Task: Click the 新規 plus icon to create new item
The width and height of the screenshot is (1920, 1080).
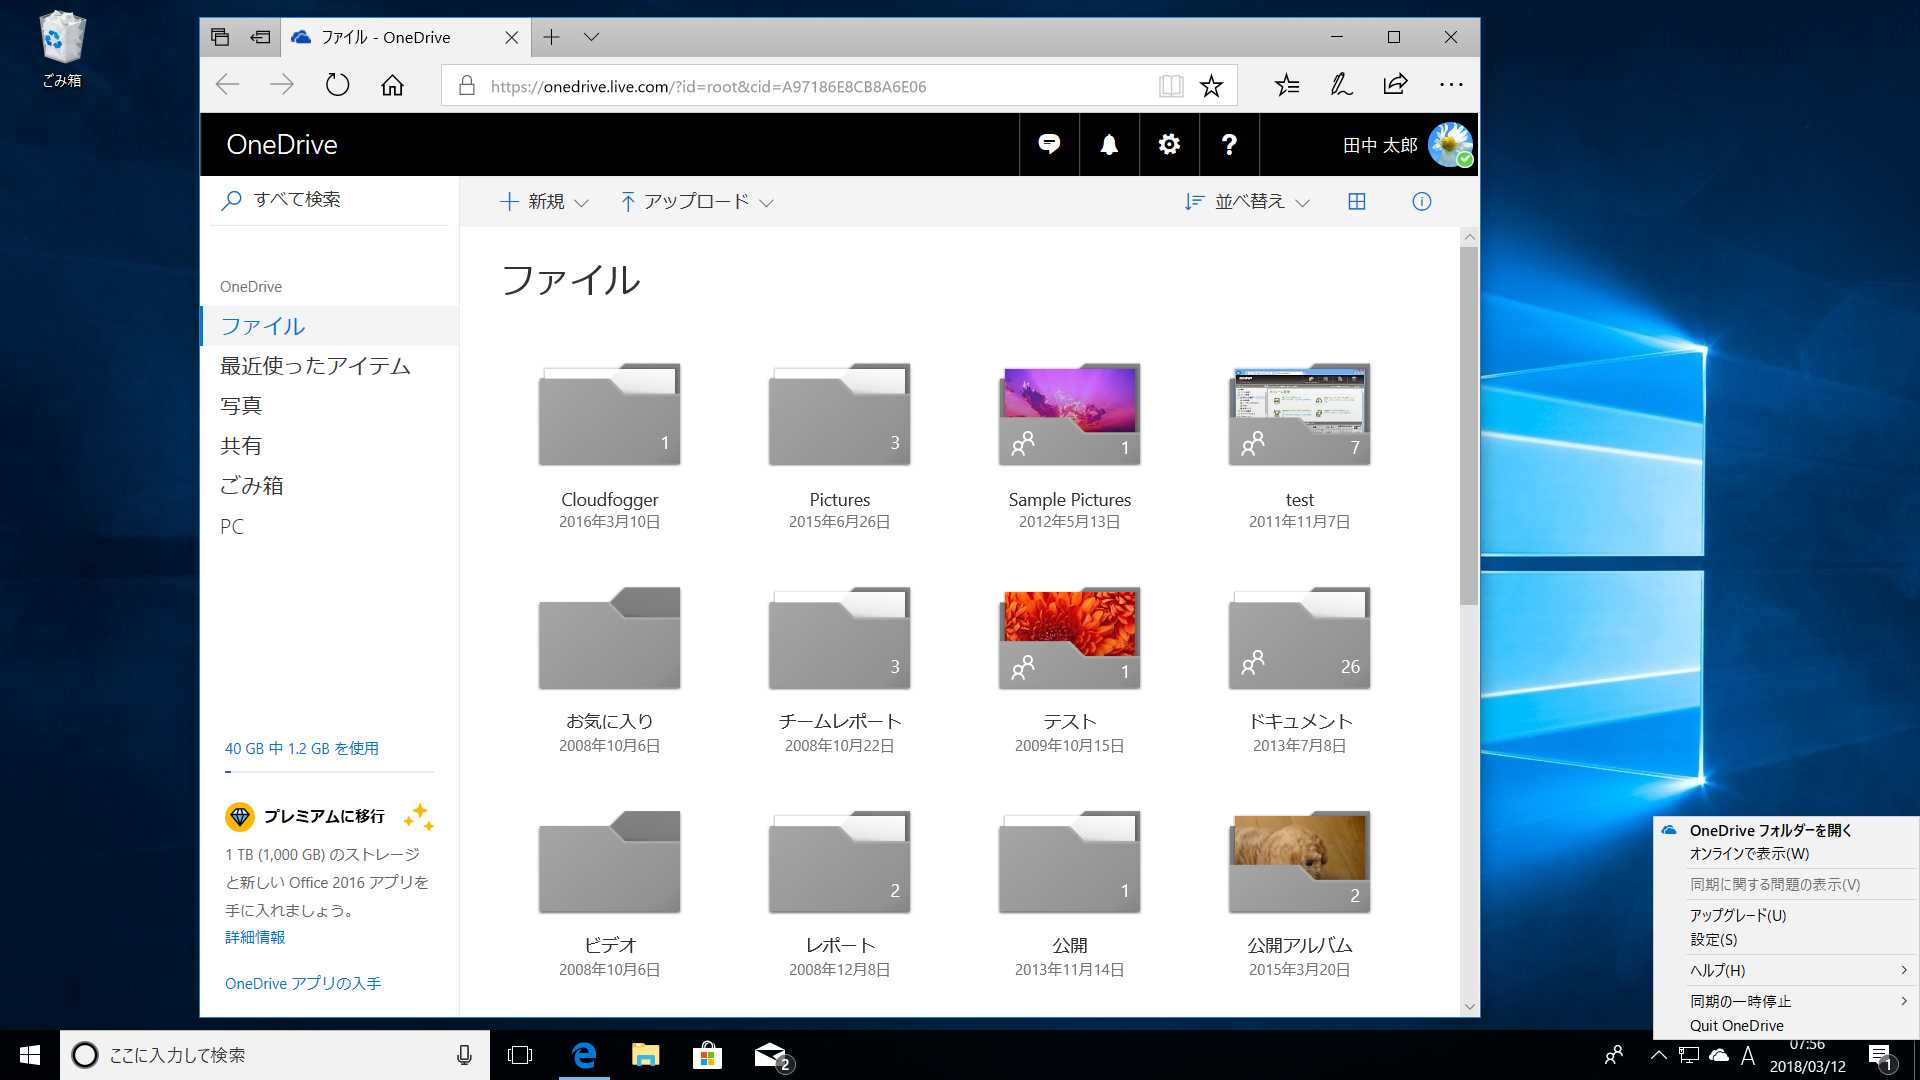Action: point(510,201)
